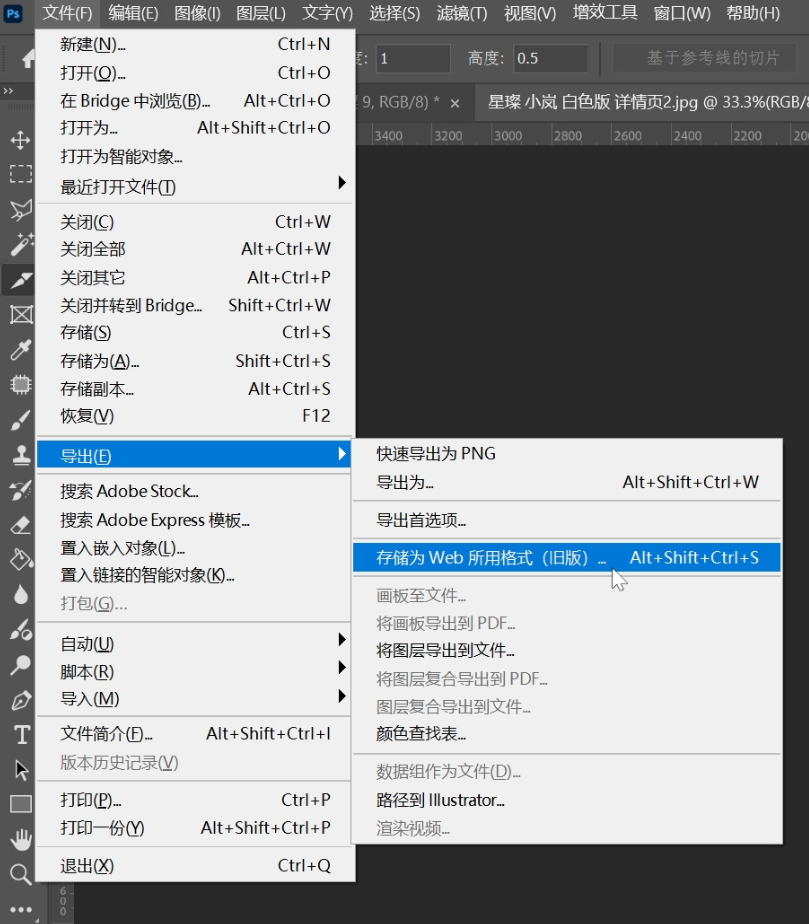809x924 pixels.
Task: Select the horizontal Type tool
Action: tap(20, 735)
